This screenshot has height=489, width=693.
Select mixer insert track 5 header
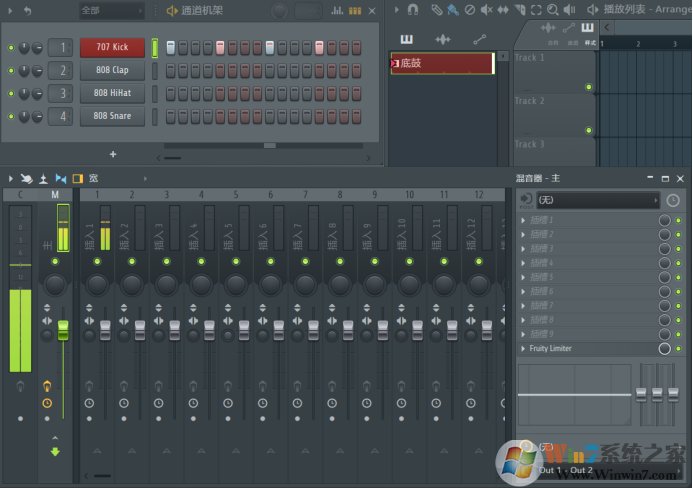[x=235, y=194]
